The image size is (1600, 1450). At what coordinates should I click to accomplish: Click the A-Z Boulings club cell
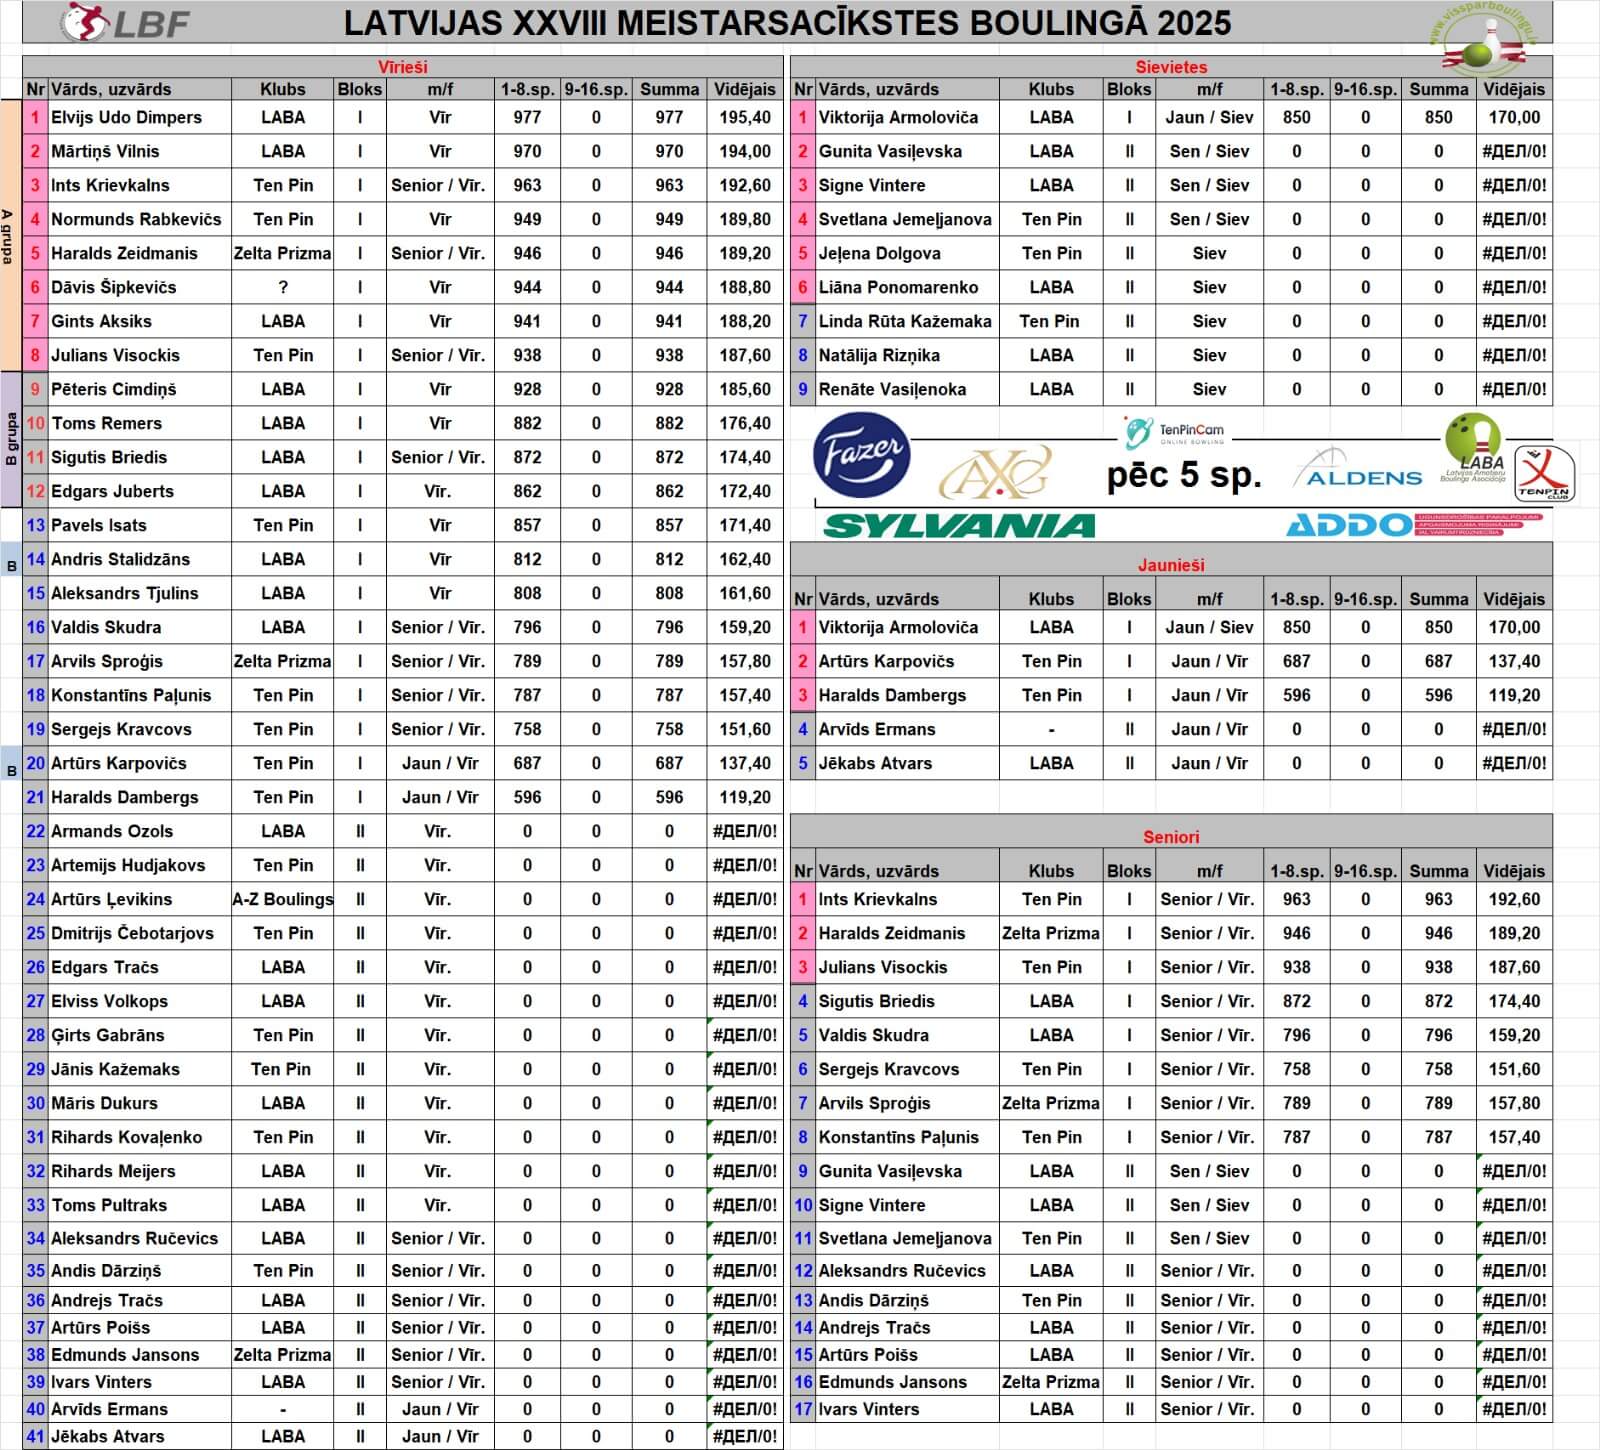[x=283, y=899]
